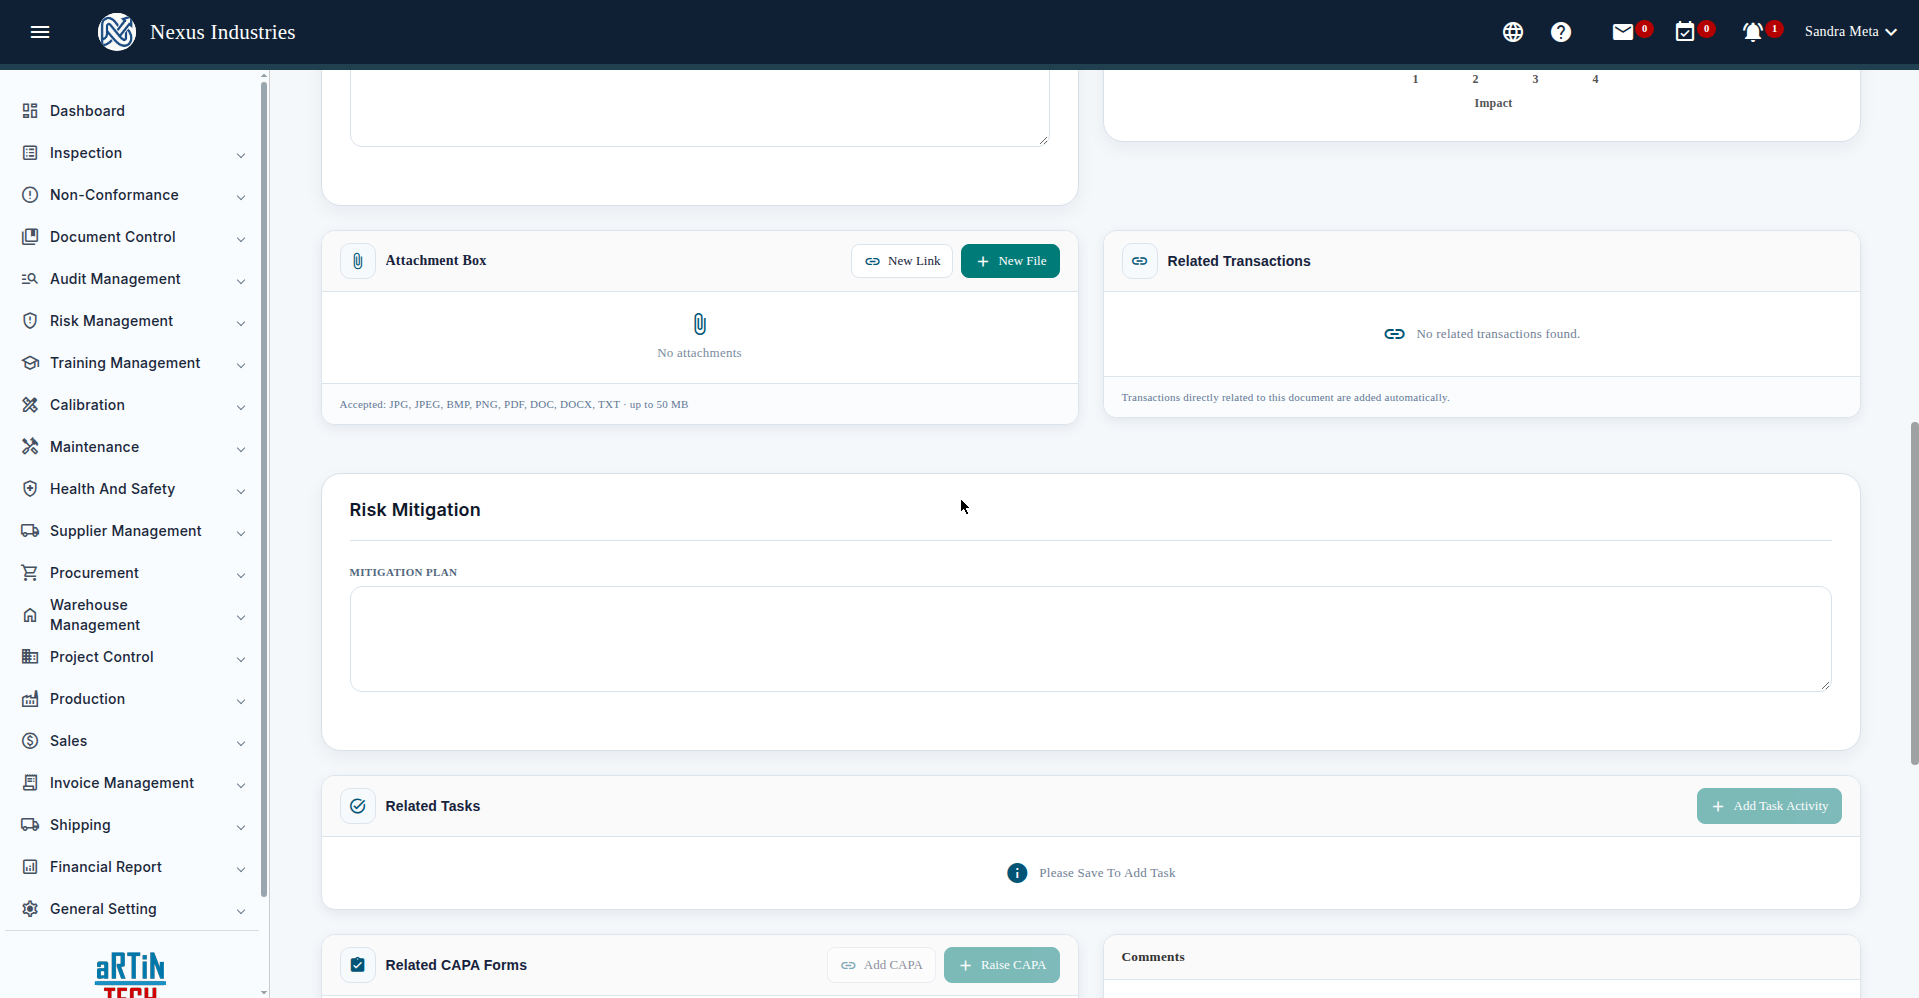The image size is (1919, 998).
Task: Click the Shipping truck icon
Action: 30,825
